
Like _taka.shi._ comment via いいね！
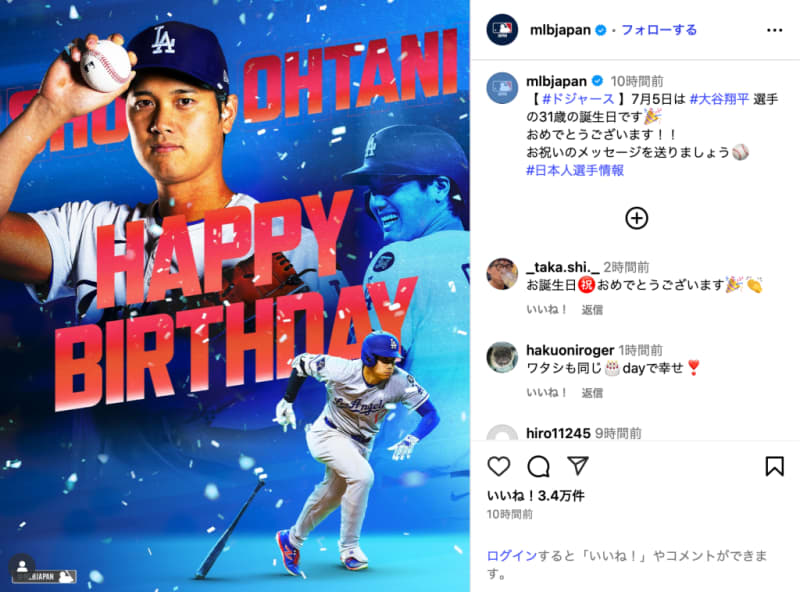547,310
